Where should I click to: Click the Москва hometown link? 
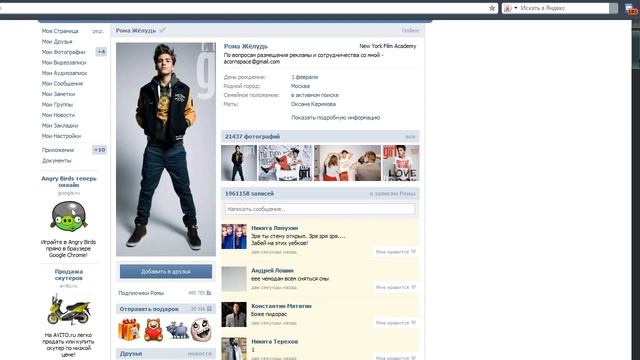click(x=300, y=86)
